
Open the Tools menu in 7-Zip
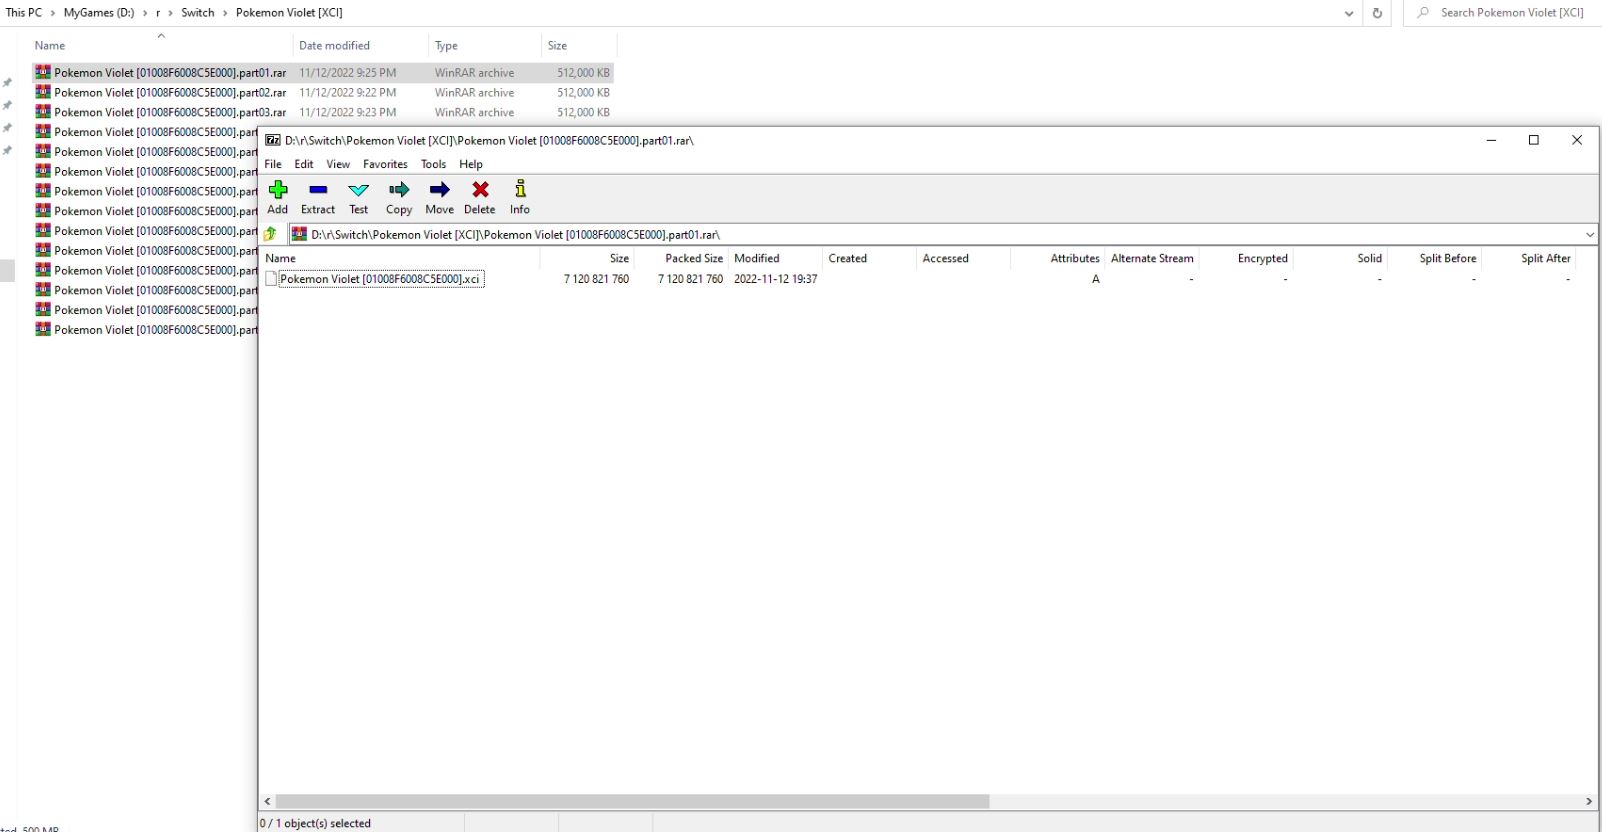tap(433, 164)
